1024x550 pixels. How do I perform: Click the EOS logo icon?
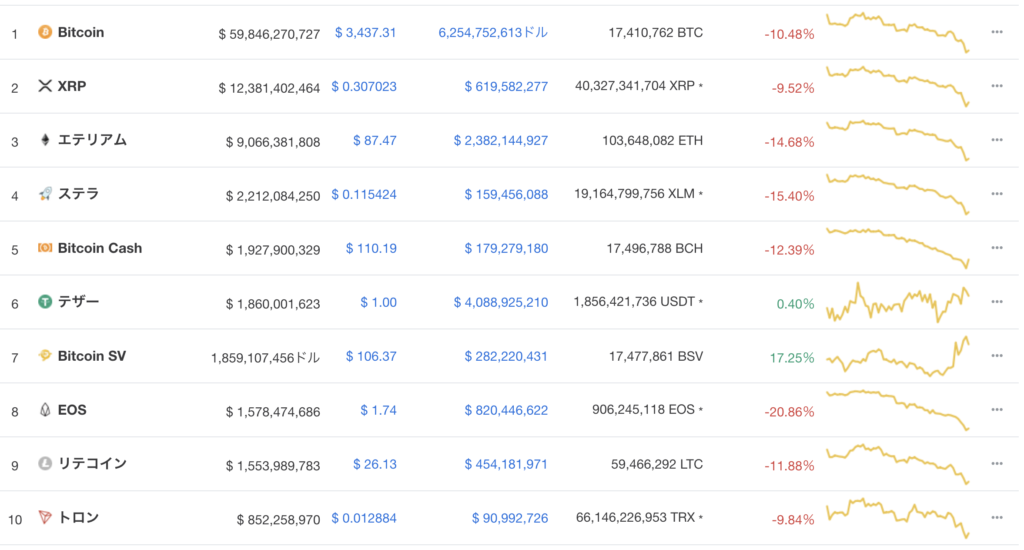44,410
